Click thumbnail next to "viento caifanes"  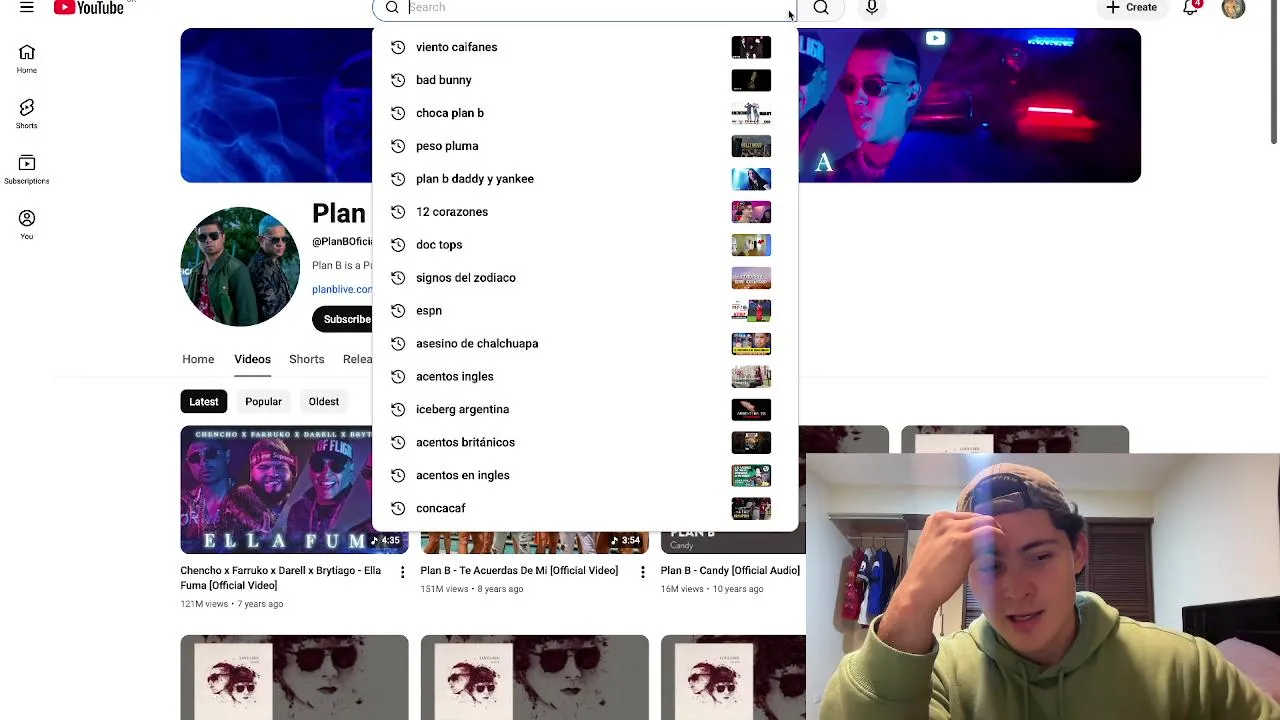click(751, 47)
